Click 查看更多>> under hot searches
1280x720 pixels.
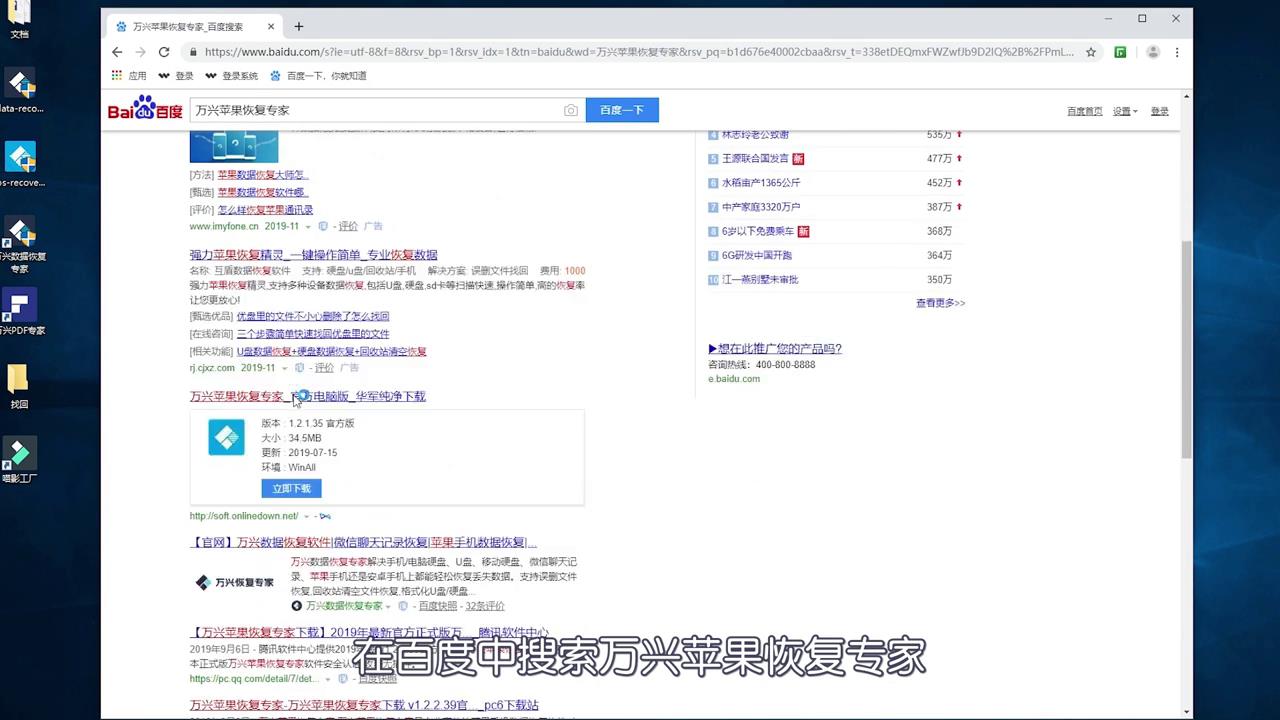pyautogui.click(x=940, y=303)
